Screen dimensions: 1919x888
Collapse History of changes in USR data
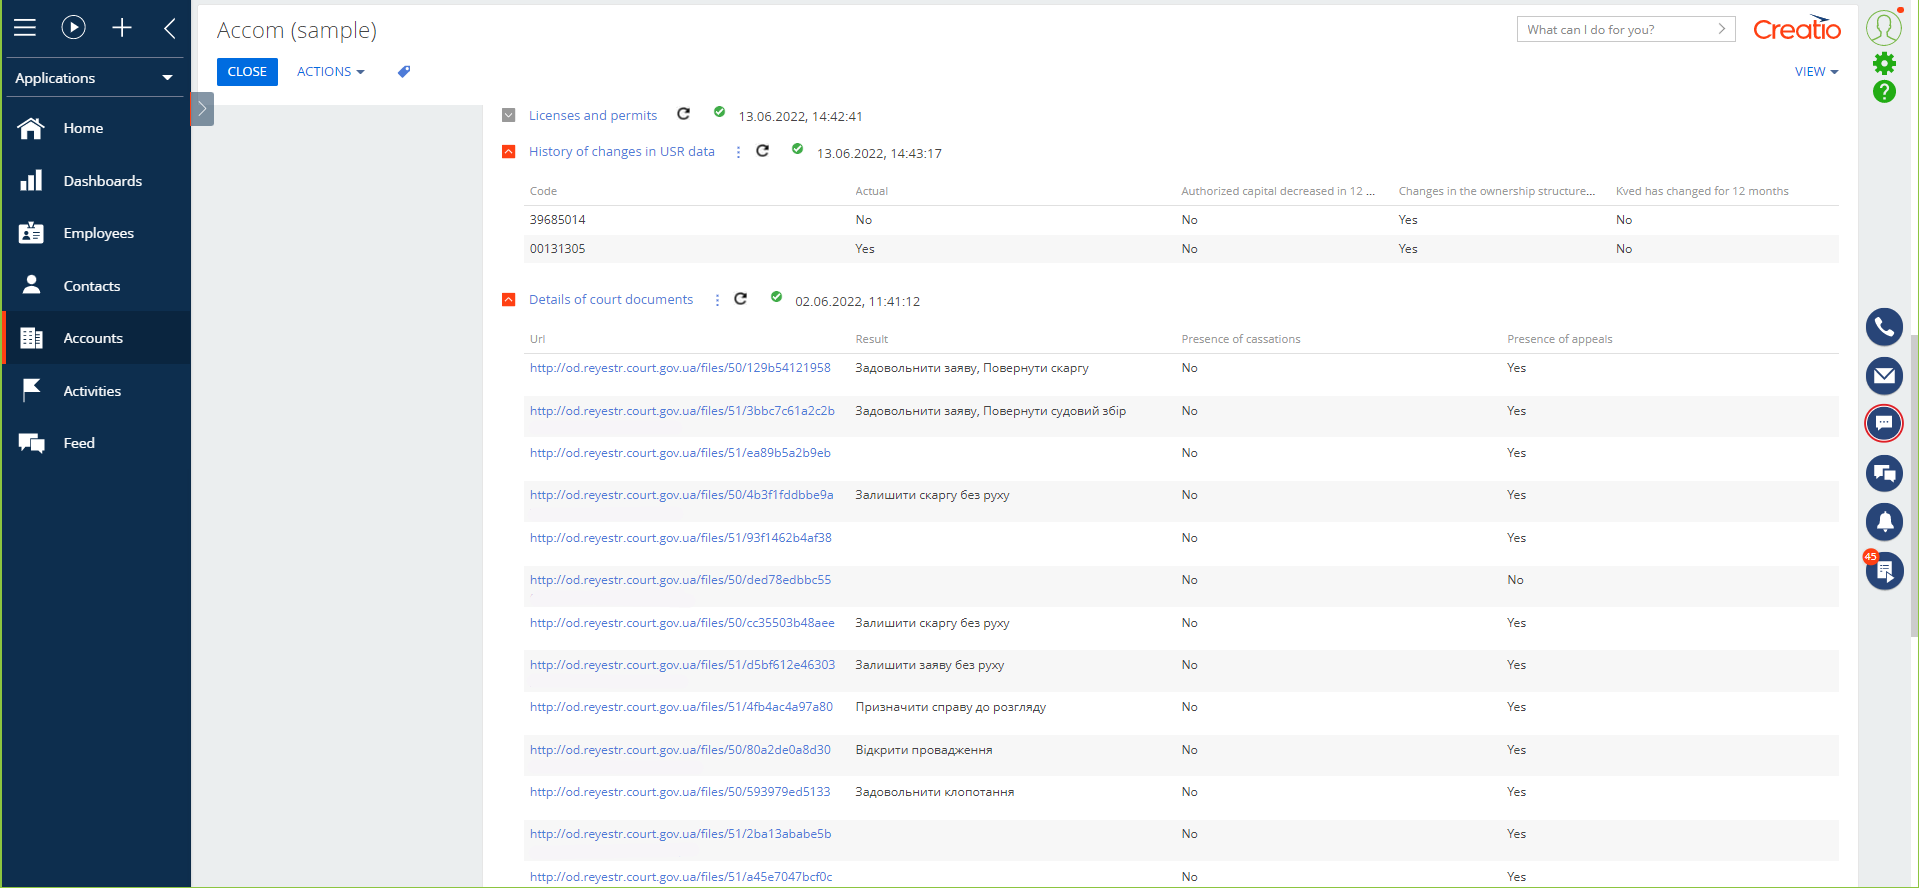pyautogui.click(x=509, y=152)
